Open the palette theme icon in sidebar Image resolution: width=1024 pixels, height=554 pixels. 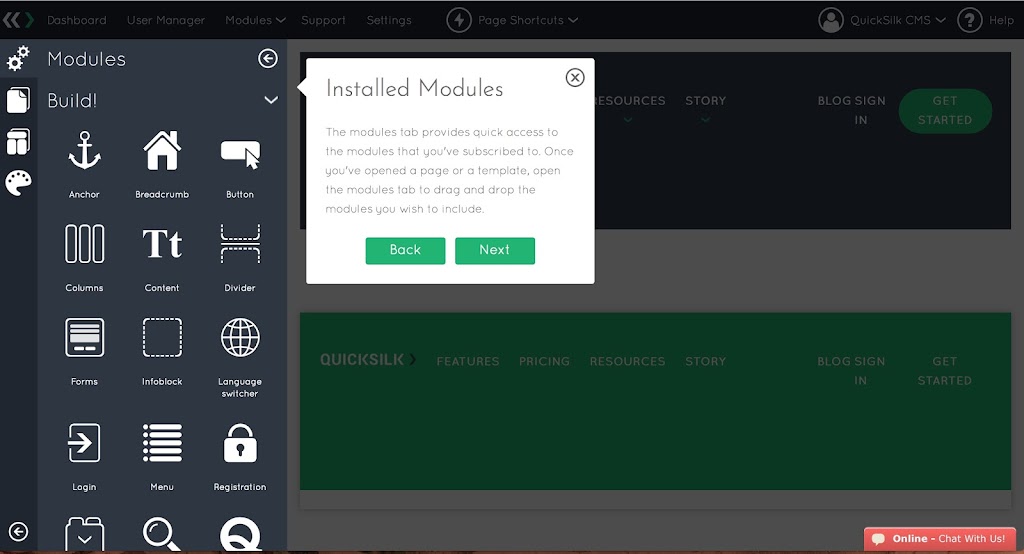(18, 183)
